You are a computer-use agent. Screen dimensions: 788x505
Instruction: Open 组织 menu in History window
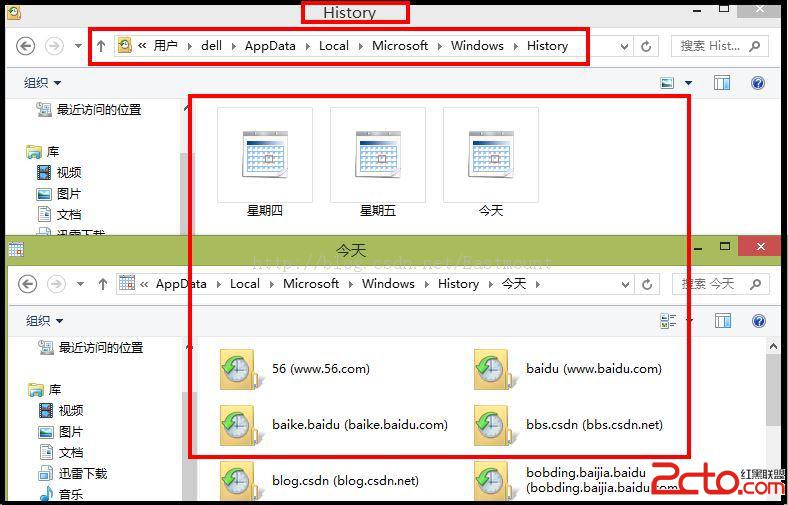point(43,82)
